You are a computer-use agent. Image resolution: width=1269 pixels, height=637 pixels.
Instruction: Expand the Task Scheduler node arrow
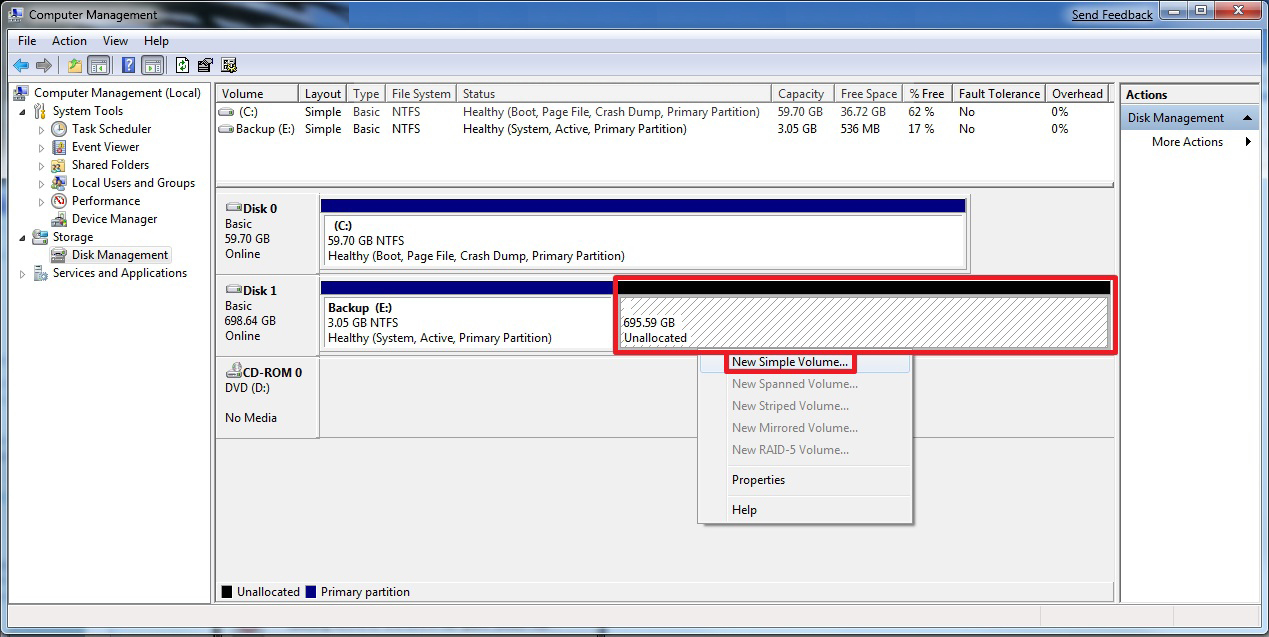pyautogui.click(x=41, y=130)
